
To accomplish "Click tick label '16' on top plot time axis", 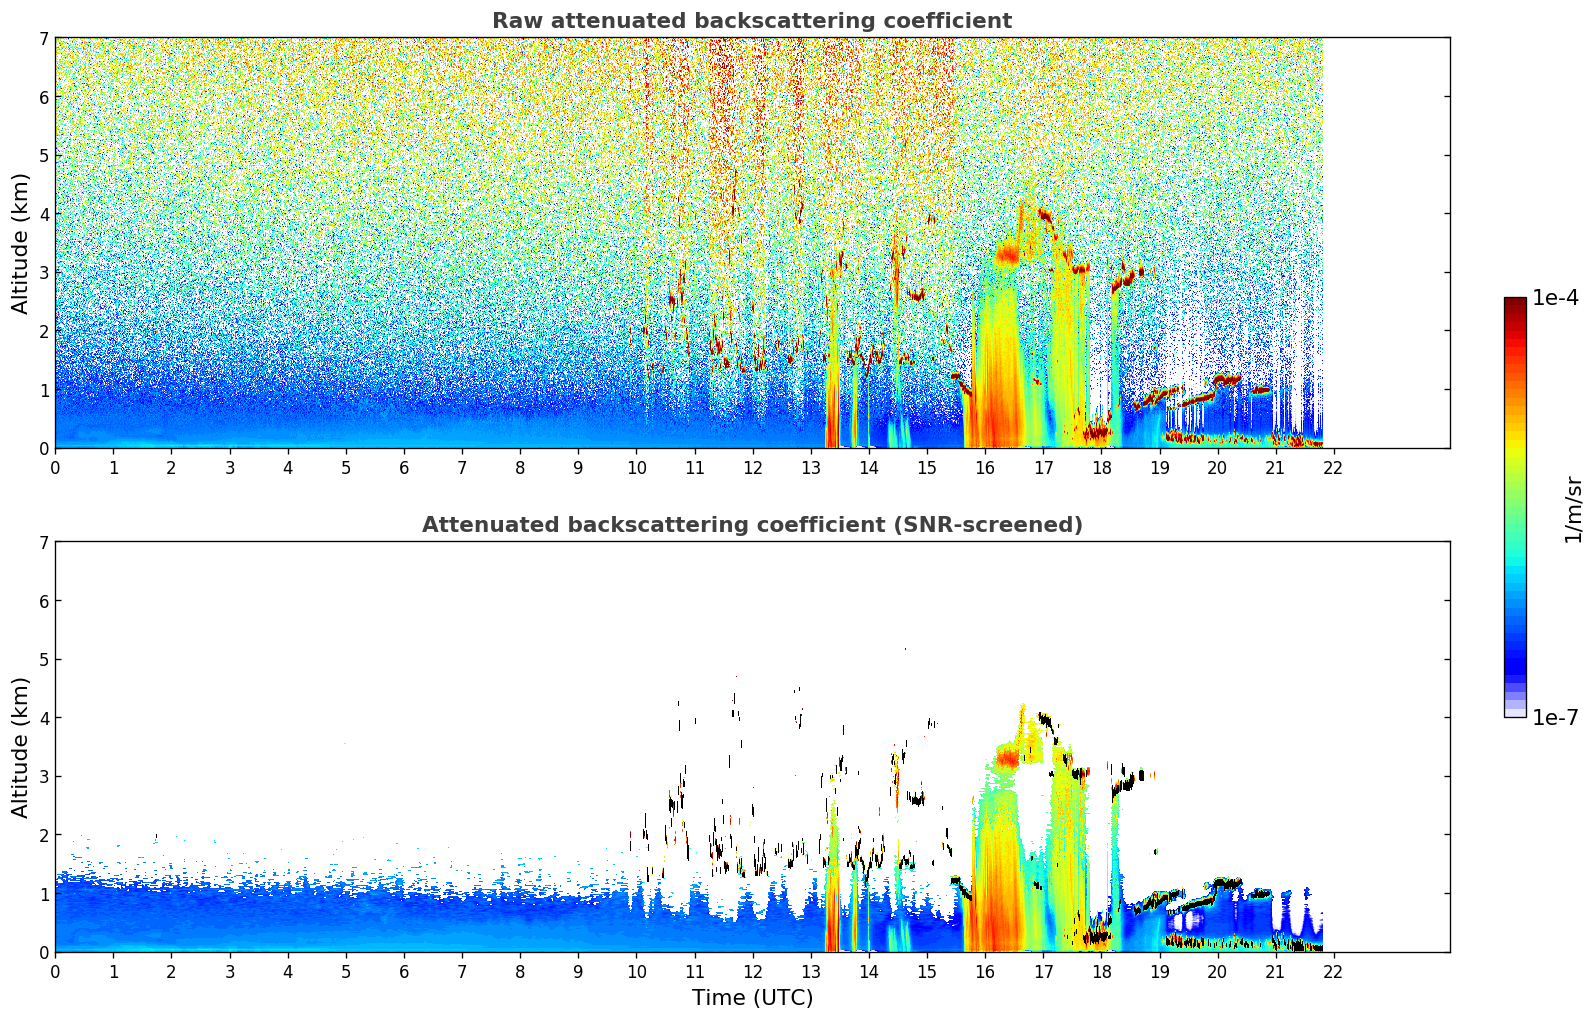I will (x=985, y=468).
